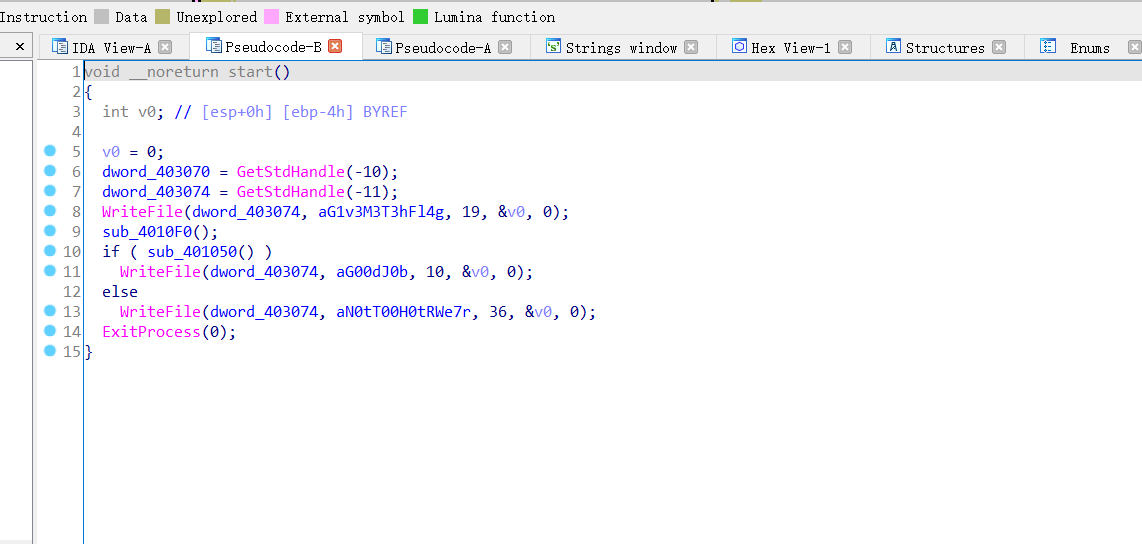Click the sub_4010F0 function call
Viewport: 1142px width, 544px height.
pyautogui.click(x=147, y=232)
